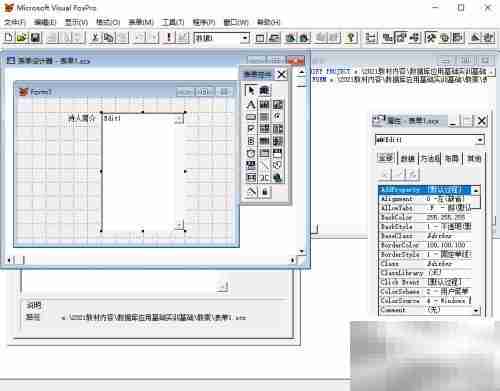Screen dimensions: 500x391
Task: Toggle the Form Controls Toolbar icon
Action: 430,38
